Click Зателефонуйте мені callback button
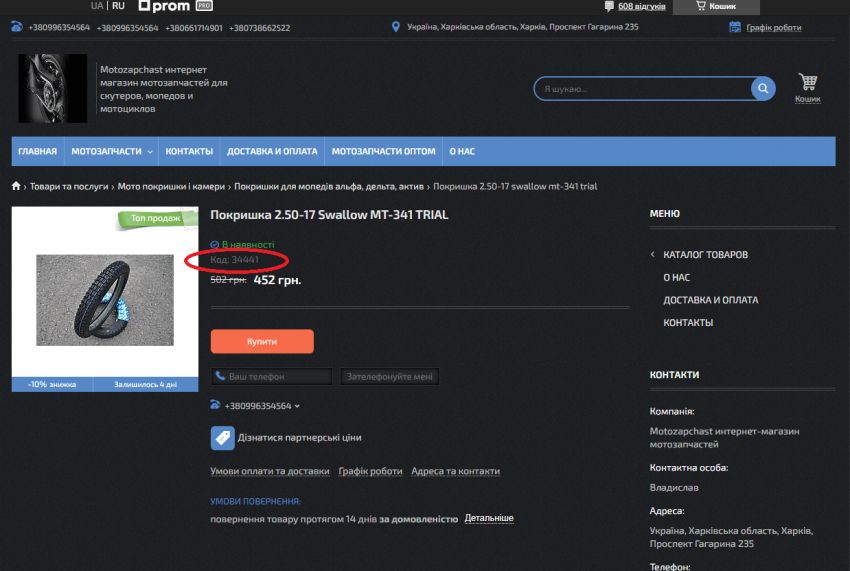This screenshot has width=850, height=571. (x=389, y=376)
